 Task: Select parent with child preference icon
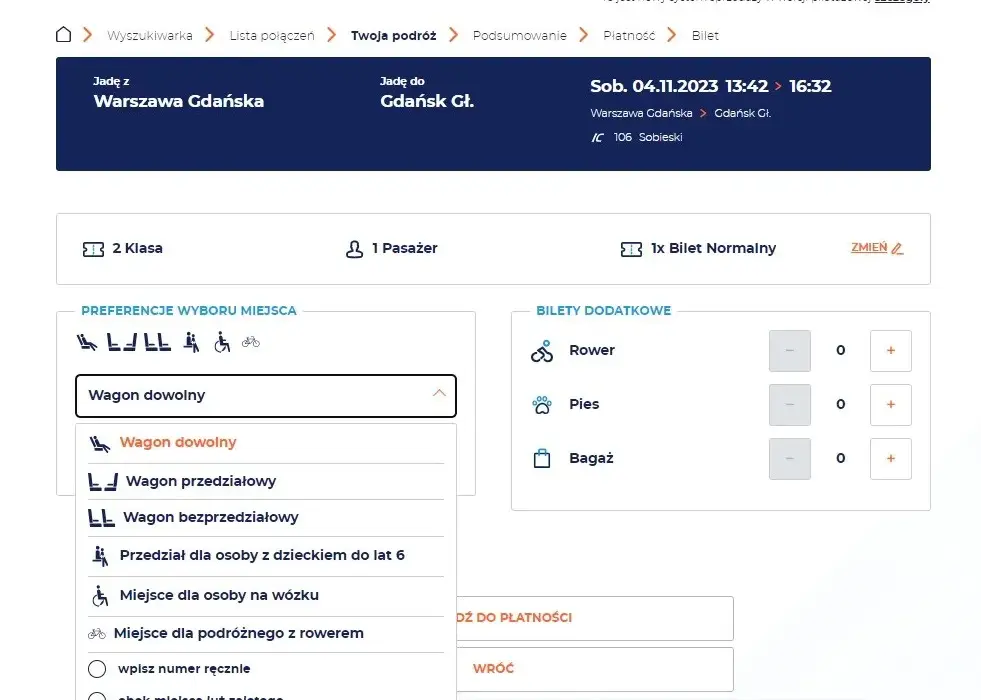(x=191, y=342)
